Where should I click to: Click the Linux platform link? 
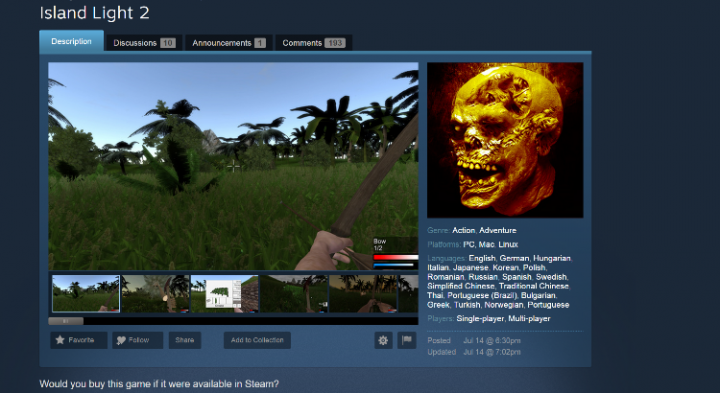(508, 245)
